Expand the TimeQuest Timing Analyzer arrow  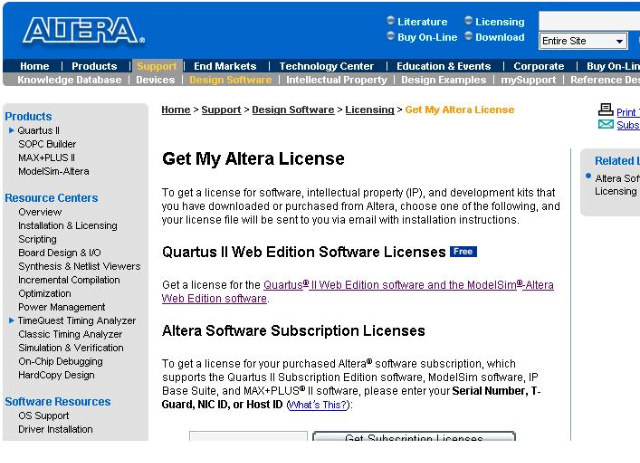coord(11,321)
